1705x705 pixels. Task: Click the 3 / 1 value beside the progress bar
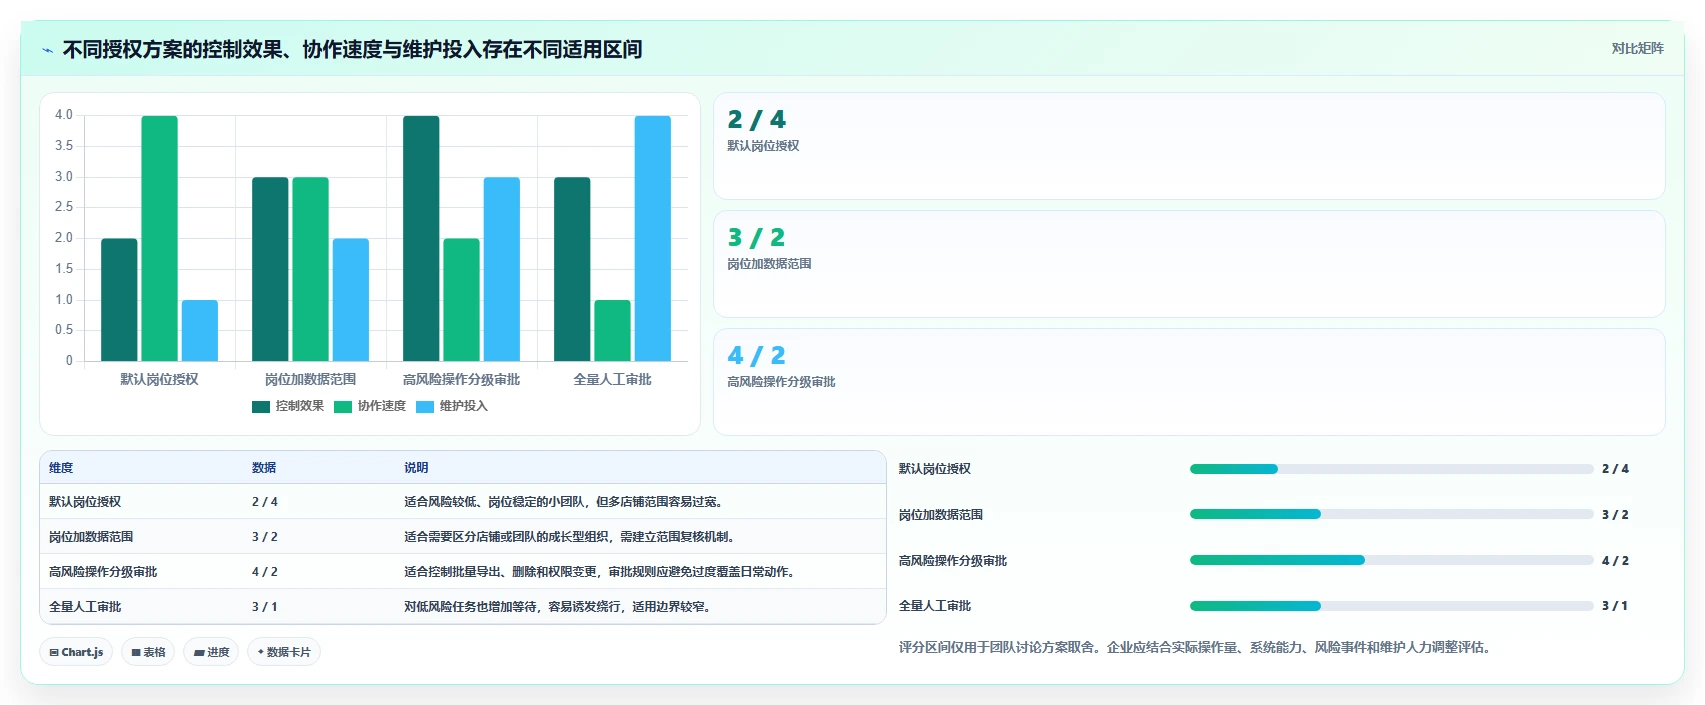coord(1615,606)
